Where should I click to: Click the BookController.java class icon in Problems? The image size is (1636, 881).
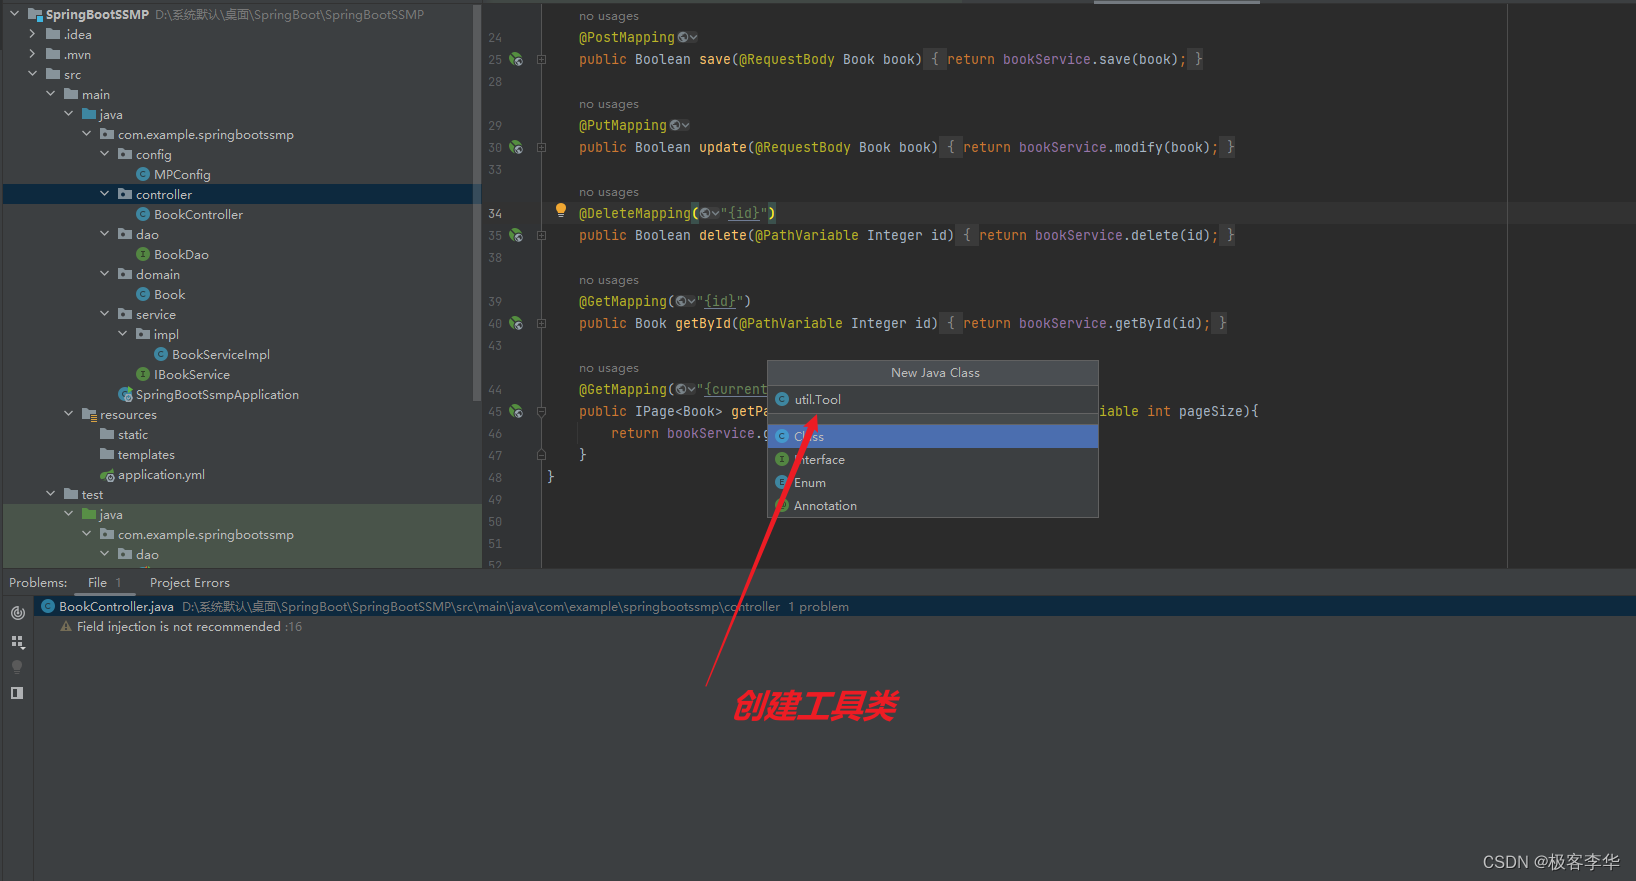(47, 606)
